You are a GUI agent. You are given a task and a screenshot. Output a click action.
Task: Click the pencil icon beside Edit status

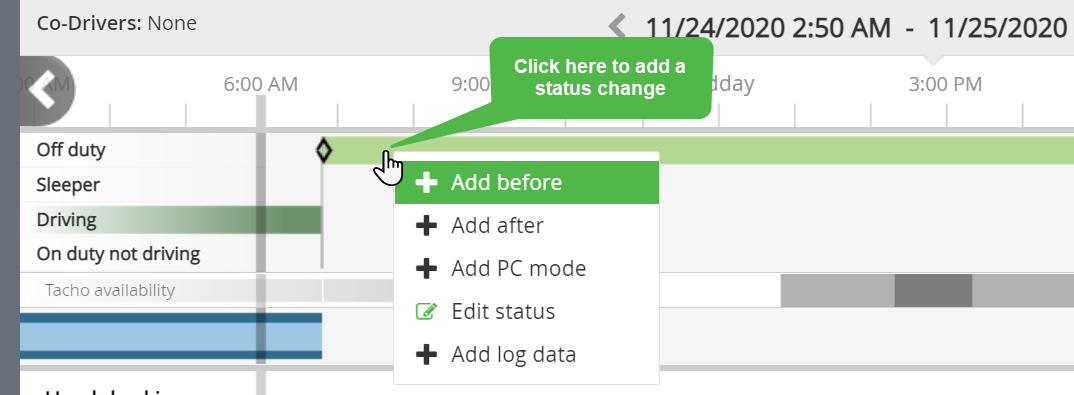(426, 311)
